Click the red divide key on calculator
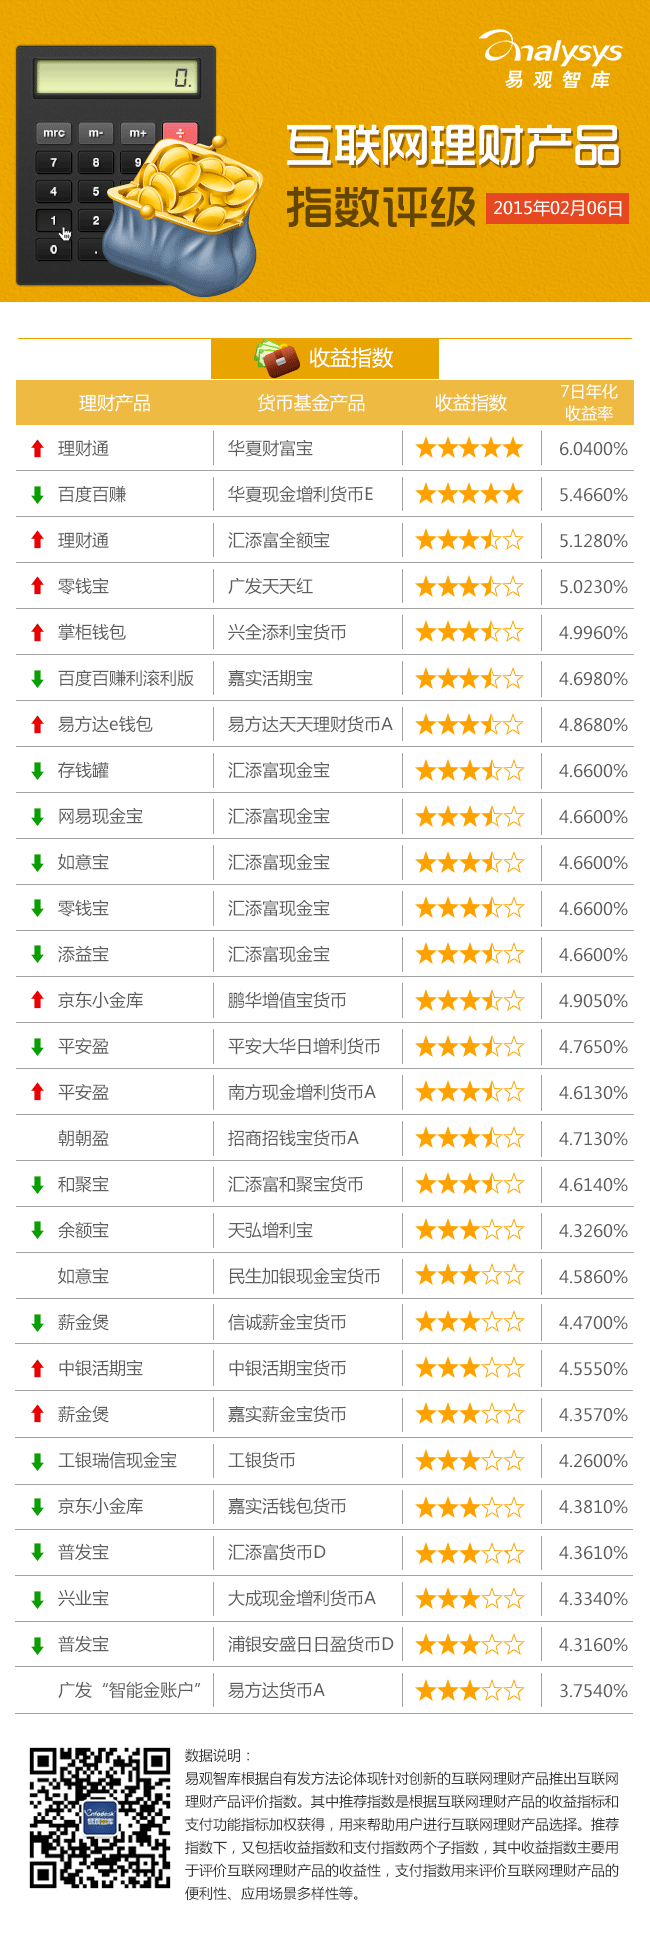This screenshot has height=1949, width=650. click(180, 133)
